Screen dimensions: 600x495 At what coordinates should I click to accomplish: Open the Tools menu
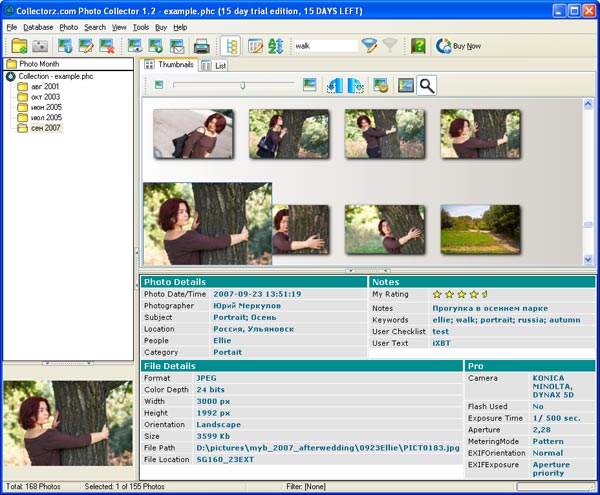click(x=141, y=27)
